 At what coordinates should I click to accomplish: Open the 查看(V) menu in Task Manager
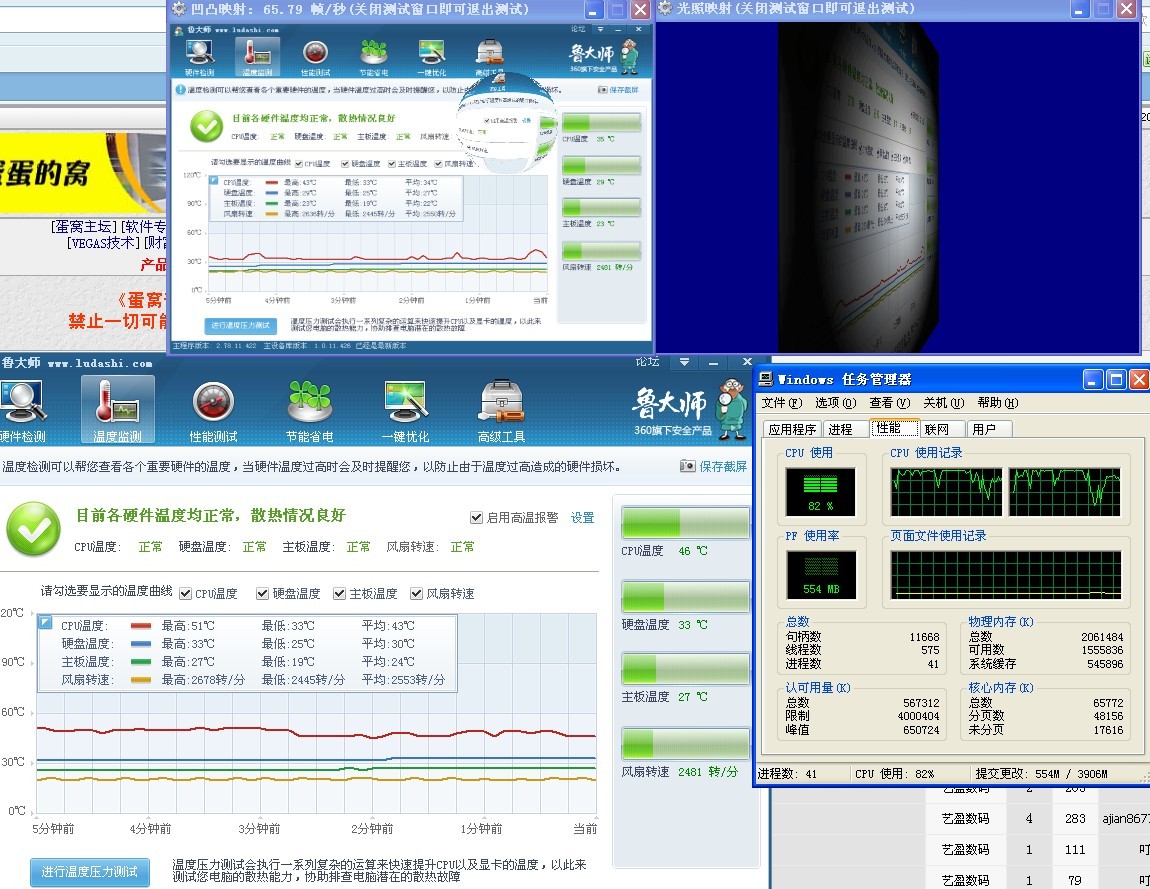pos(890,403)
